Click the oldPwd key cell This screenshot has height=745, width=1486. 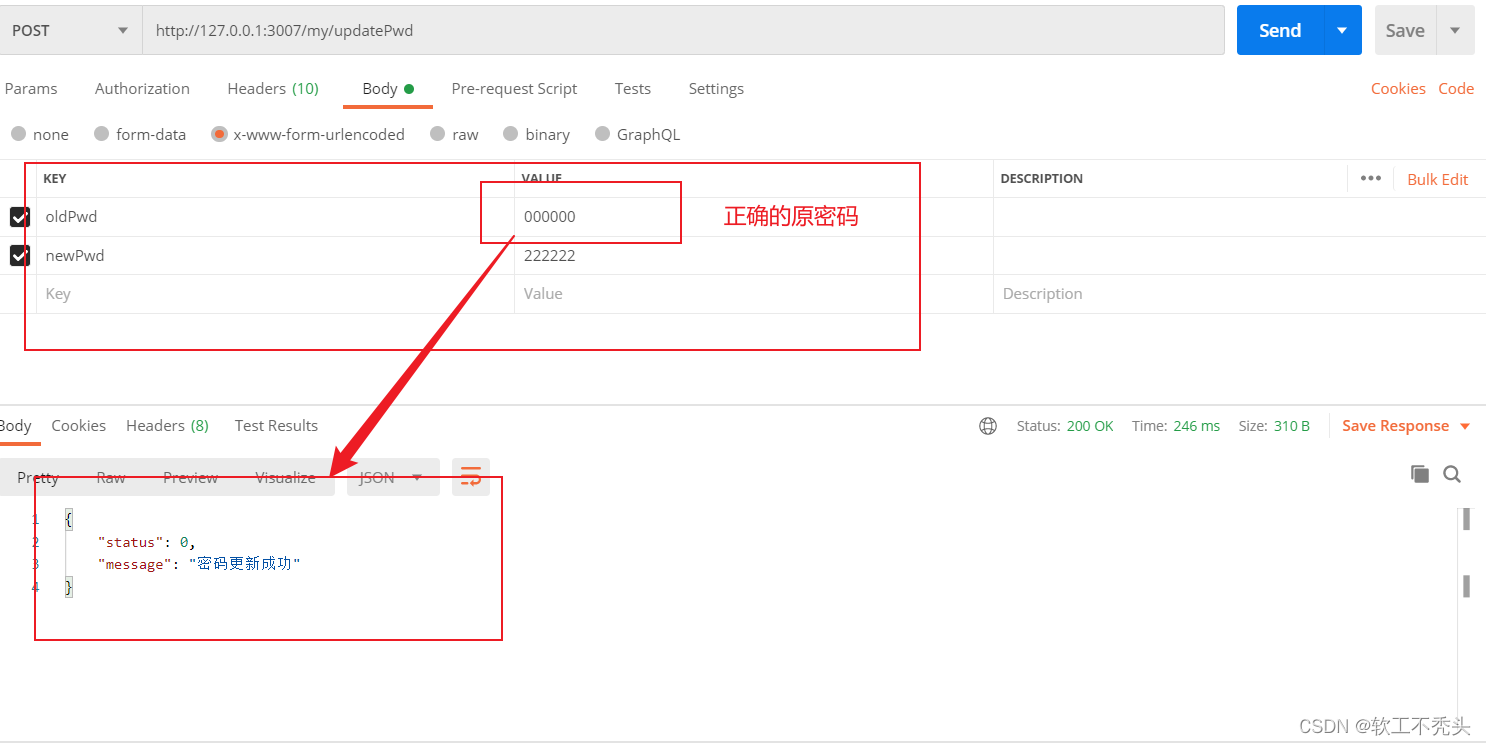pyautogui.click(x=275, y=216)
